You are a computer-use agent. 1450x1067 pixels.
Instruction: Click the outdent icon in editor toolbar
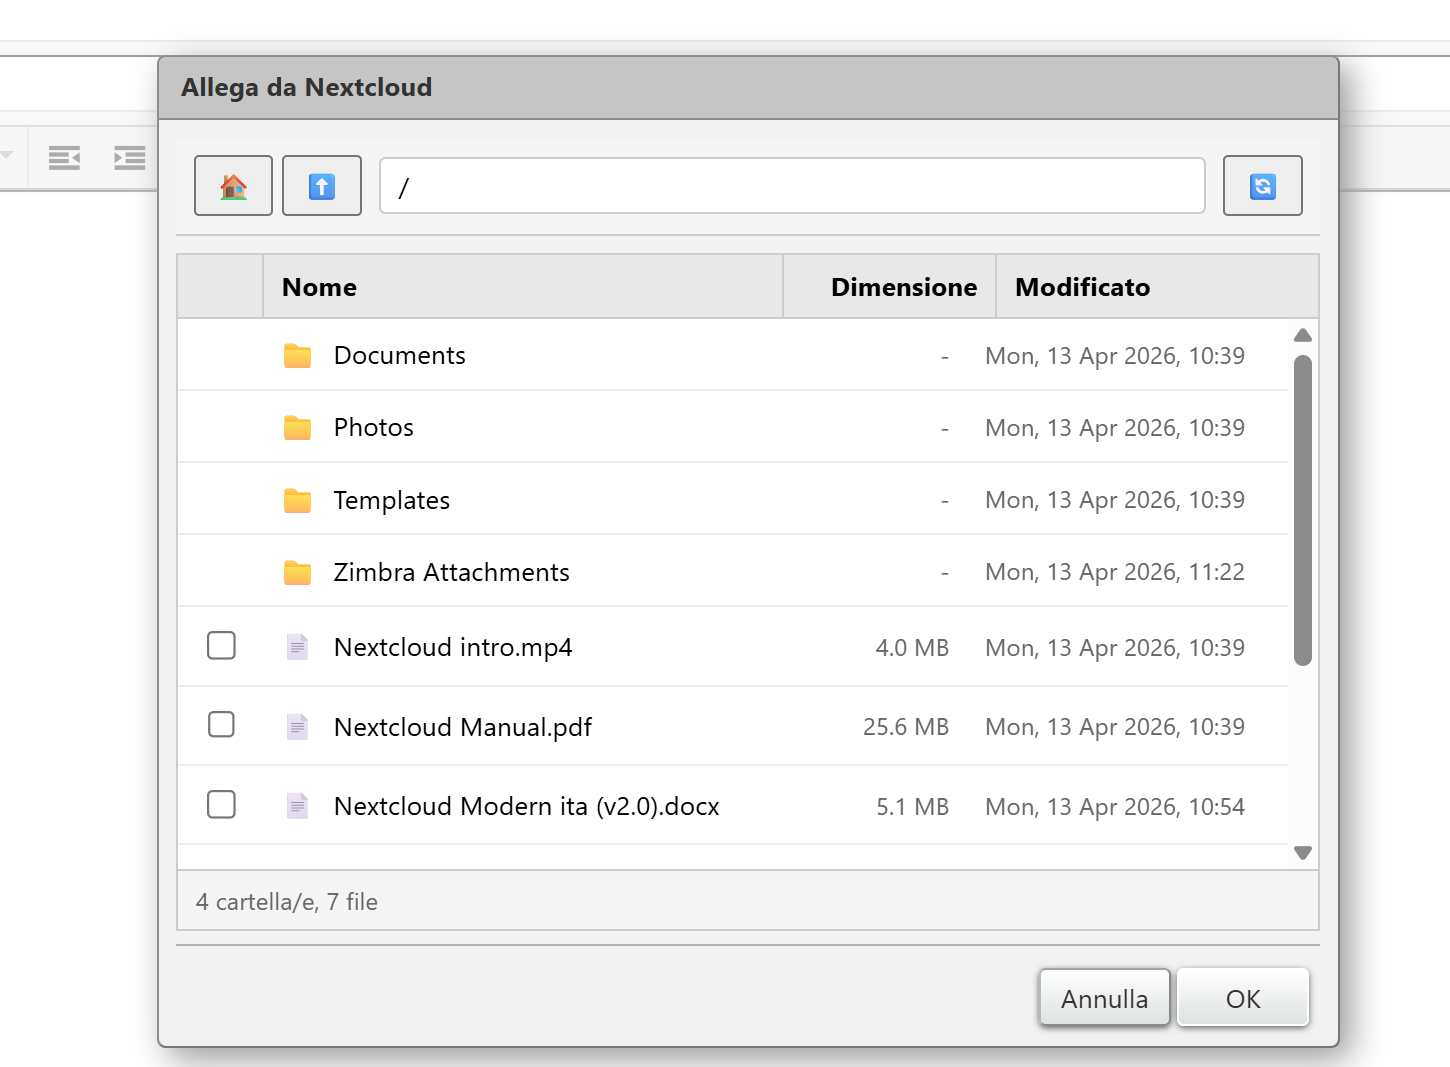pos(65,157)
